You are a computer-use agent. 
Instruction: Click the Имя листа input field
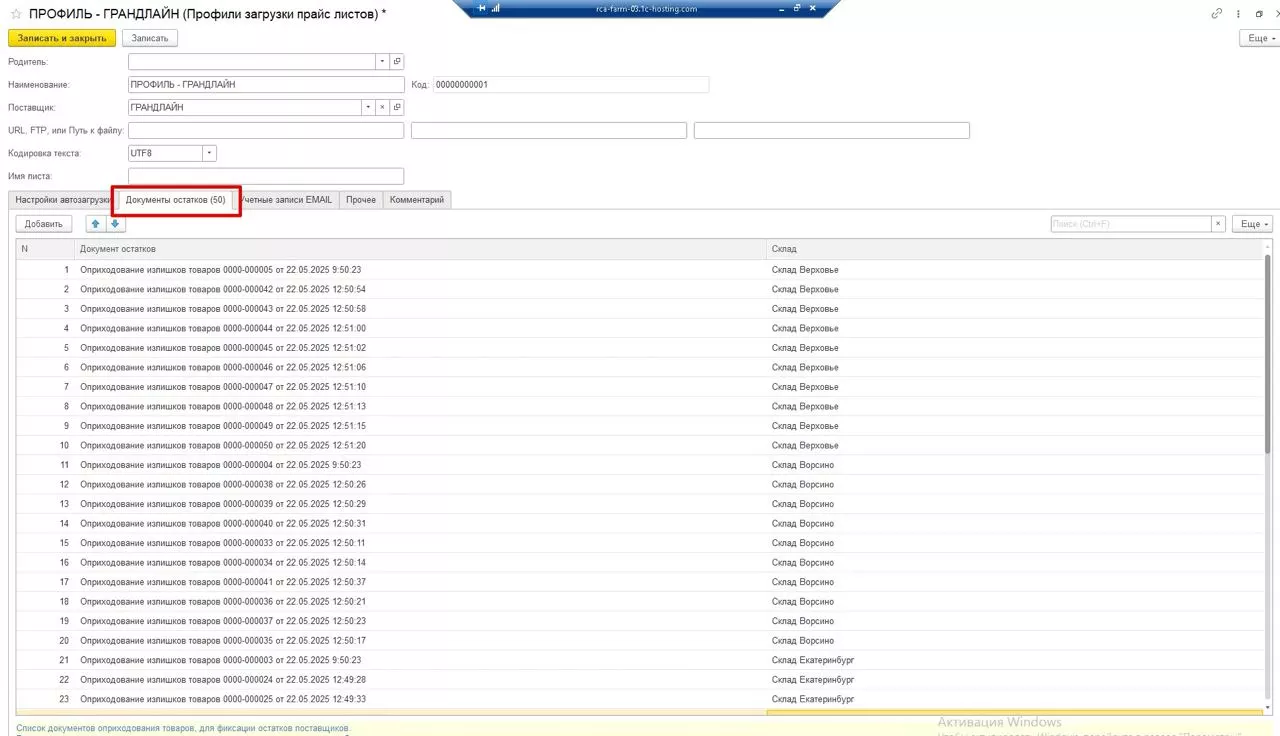266,176
